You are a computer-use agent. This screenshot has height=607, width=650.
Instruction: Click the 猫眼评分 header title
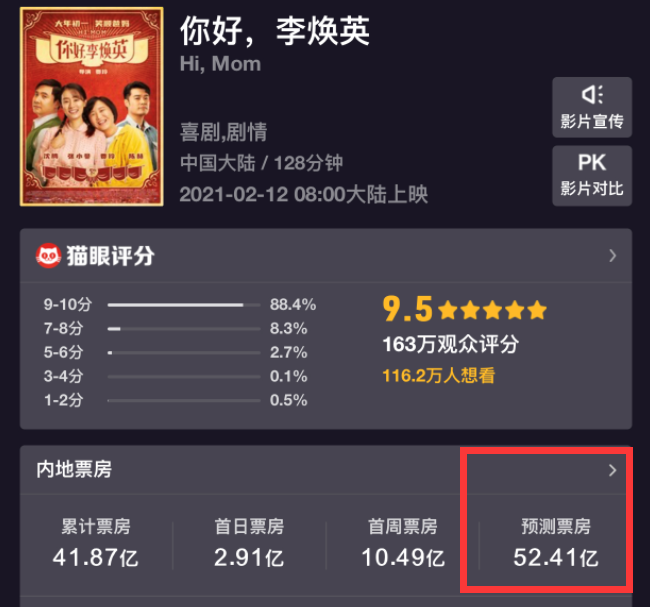click(x=111, y=256)
